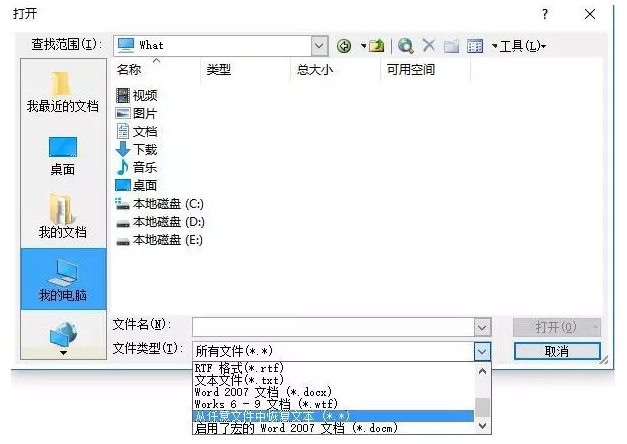Image resolution: width=627 pixels, height=444 pixels.
Task: Select 本地磁盘 (E:)
Action: [x=159, y=240]
